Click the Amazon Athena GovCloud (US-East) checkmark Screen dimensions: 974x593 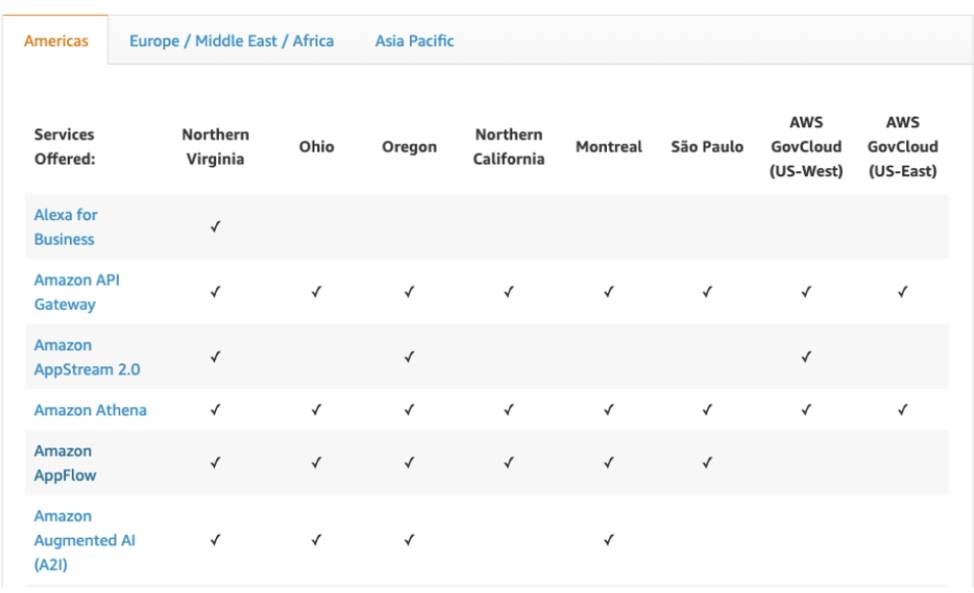[x=902, y=410]
